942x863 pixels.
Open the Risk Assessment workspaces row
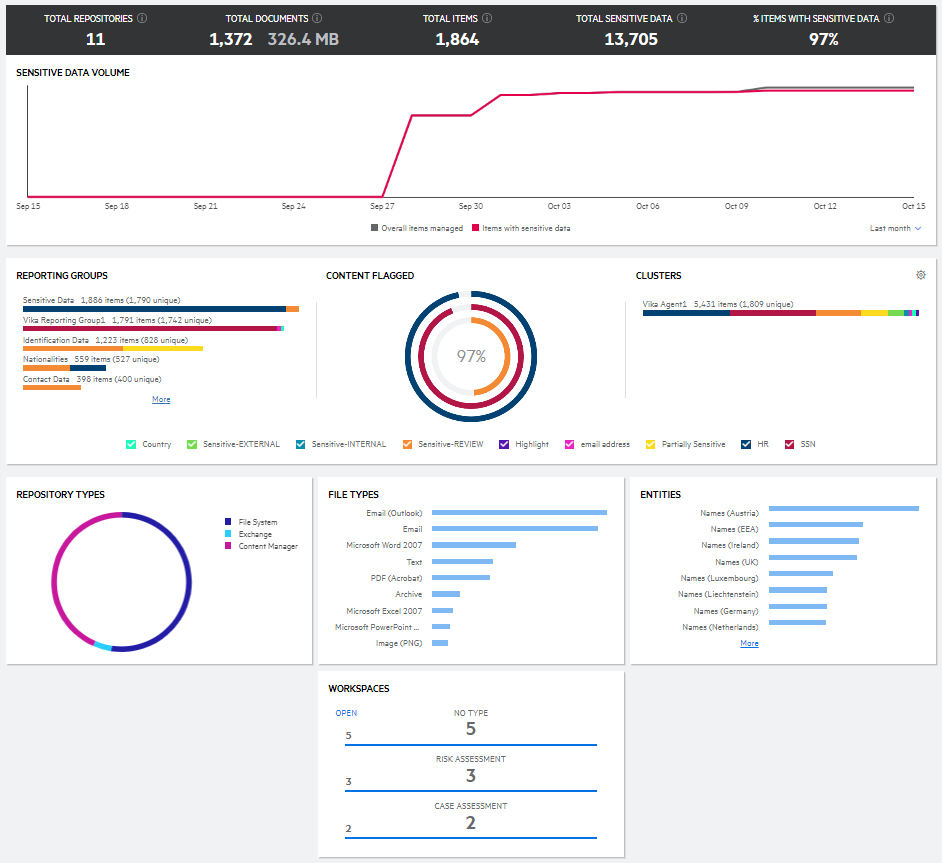[x=471, y=771]
